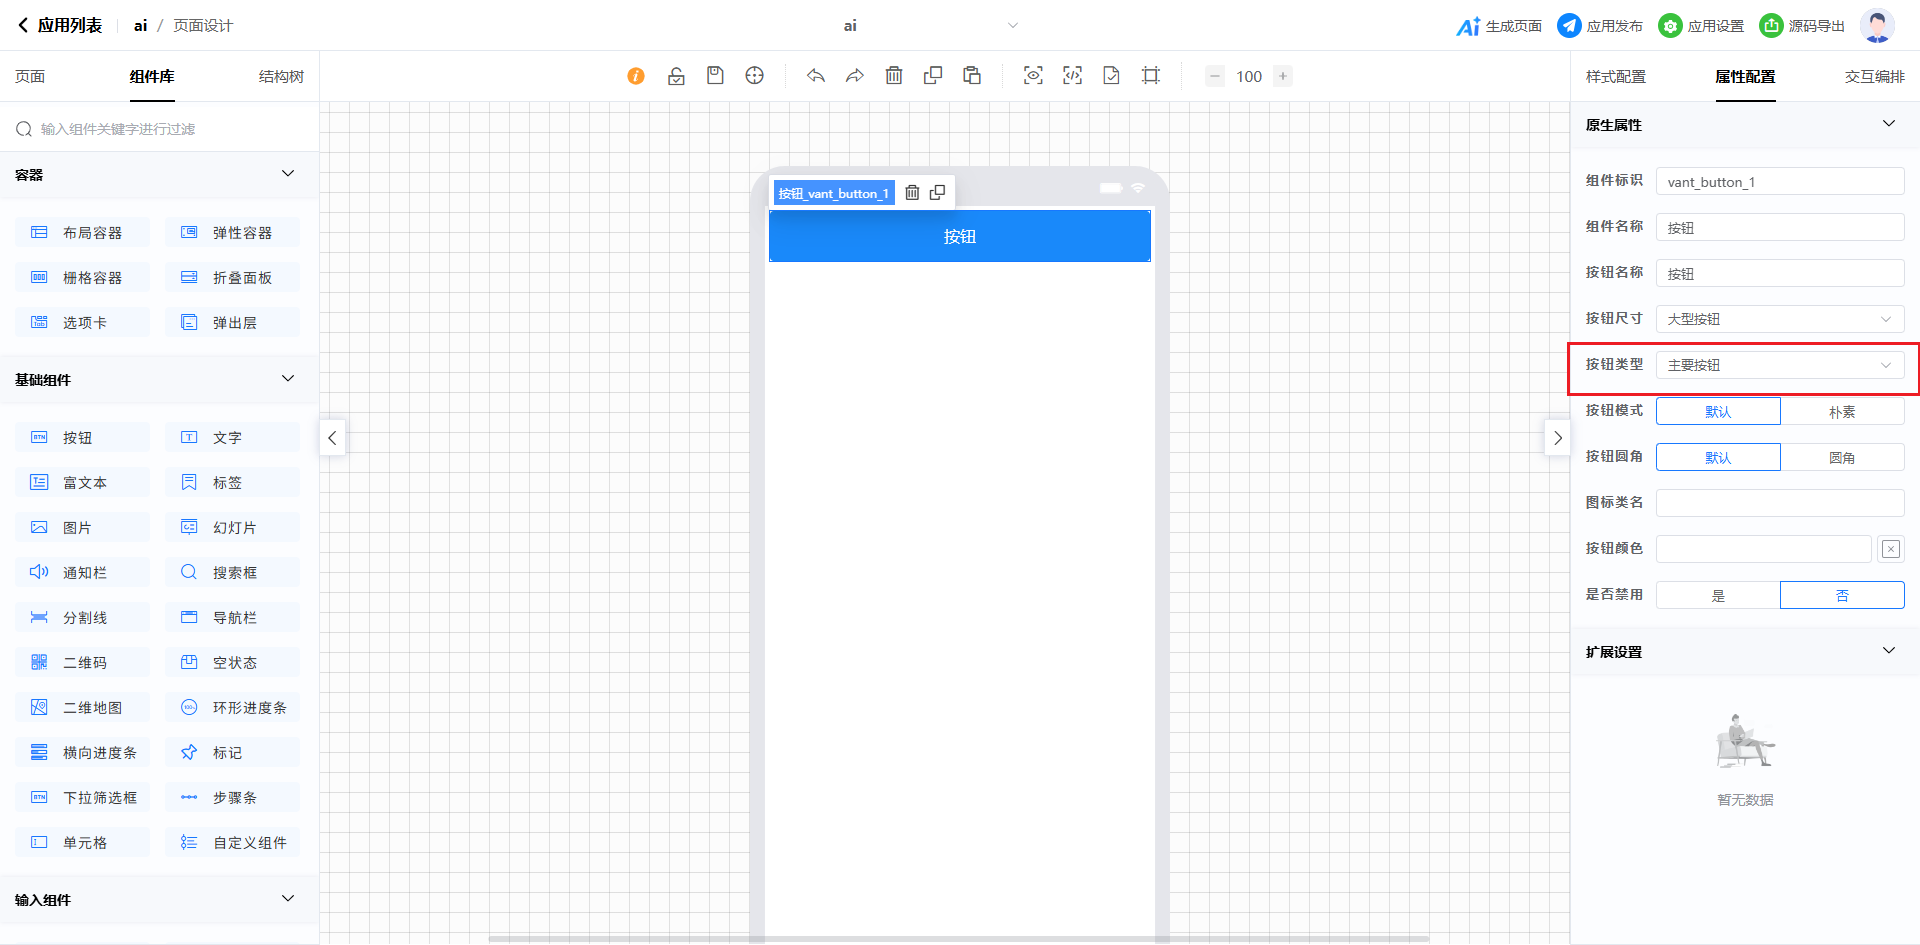Viewport: 1920px width, 945px height.
Task: Open the 按钮类型 dropdown
Action: tap(1780, 366)
